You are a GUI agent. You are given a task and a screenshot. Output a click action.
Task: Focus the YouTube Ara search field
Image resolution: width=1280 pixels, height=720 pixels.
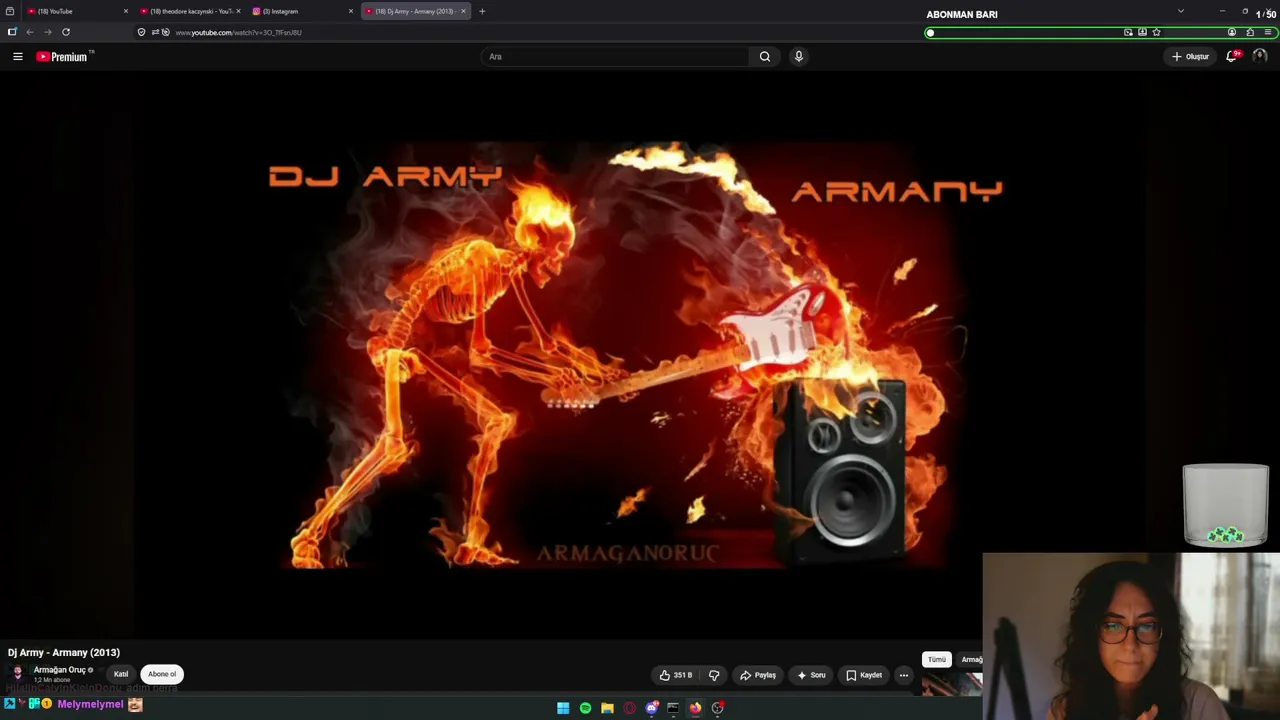(x=615, y=57)
